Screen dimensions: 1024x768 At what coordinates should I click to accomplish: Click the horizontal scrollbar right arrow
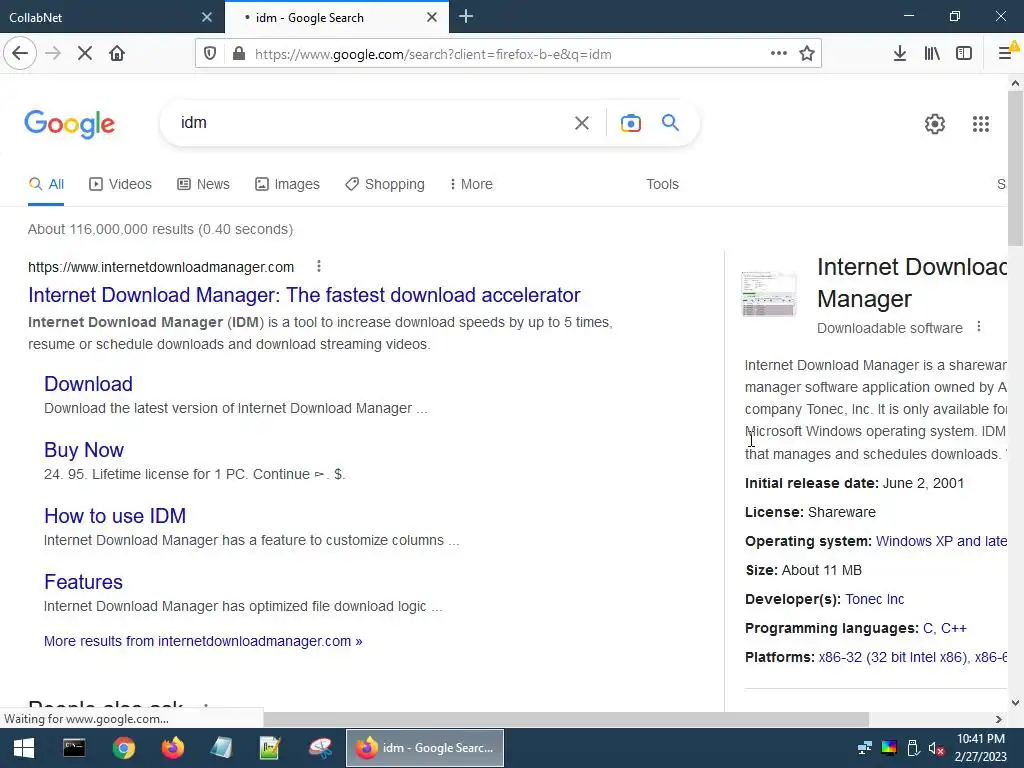[999, 719]
